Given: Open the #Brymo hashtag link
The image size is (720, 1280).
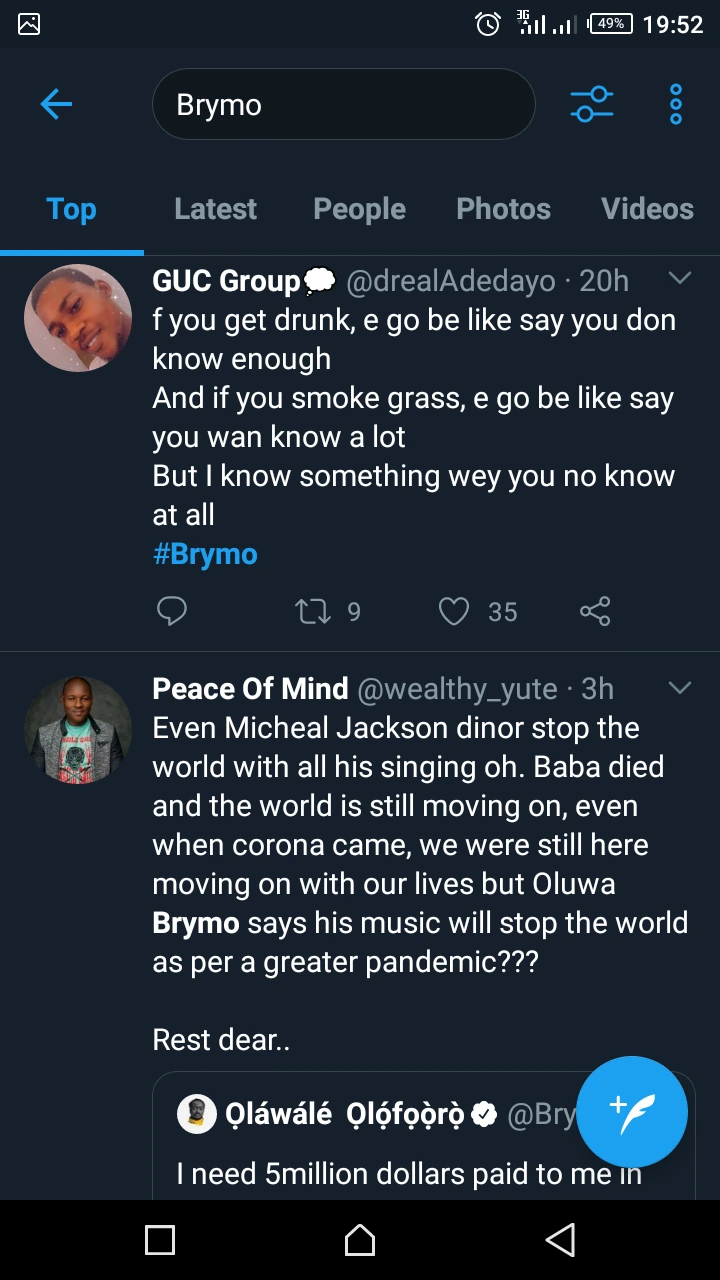Looking at the screenshot, I should [205, 554].
